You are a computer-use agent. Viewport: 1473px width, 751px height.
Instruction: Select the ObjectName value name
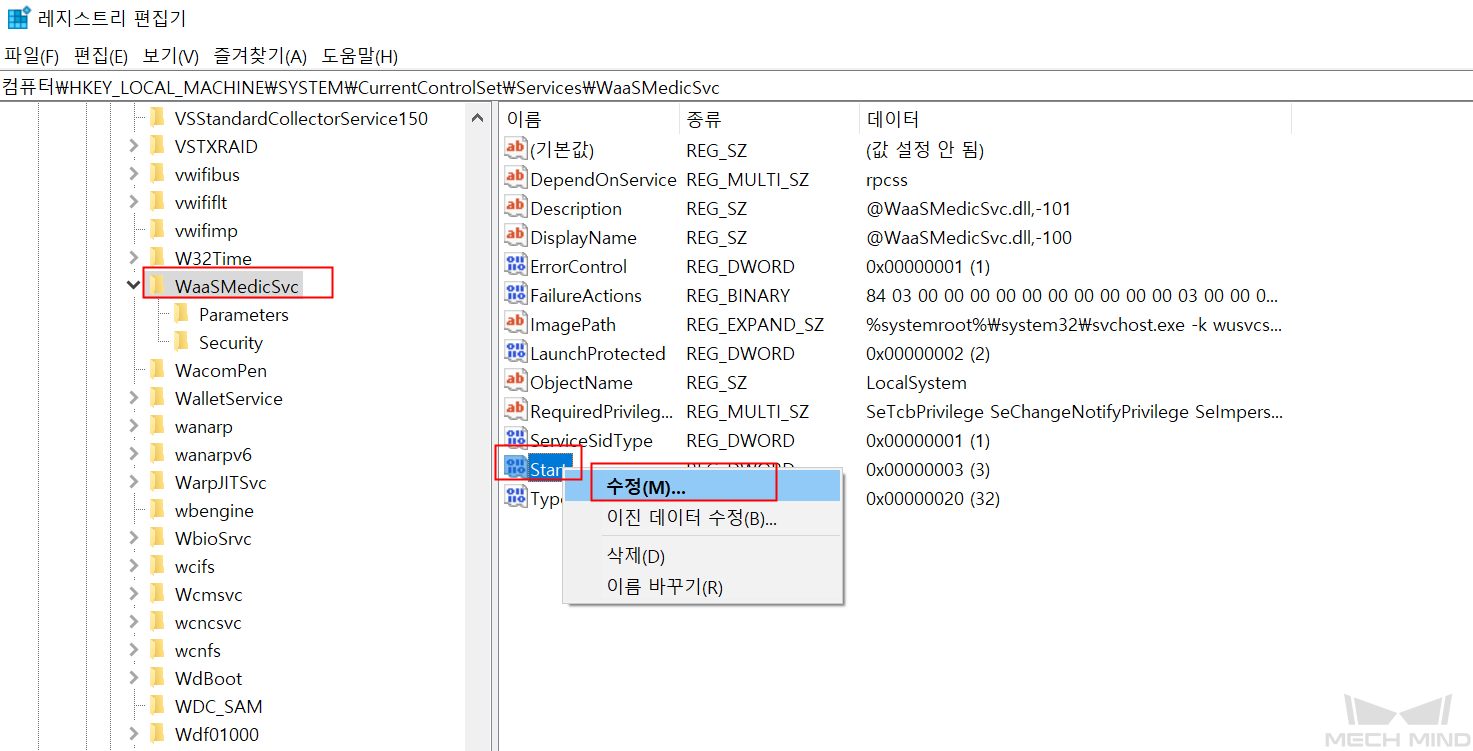[x=581, y=382]
